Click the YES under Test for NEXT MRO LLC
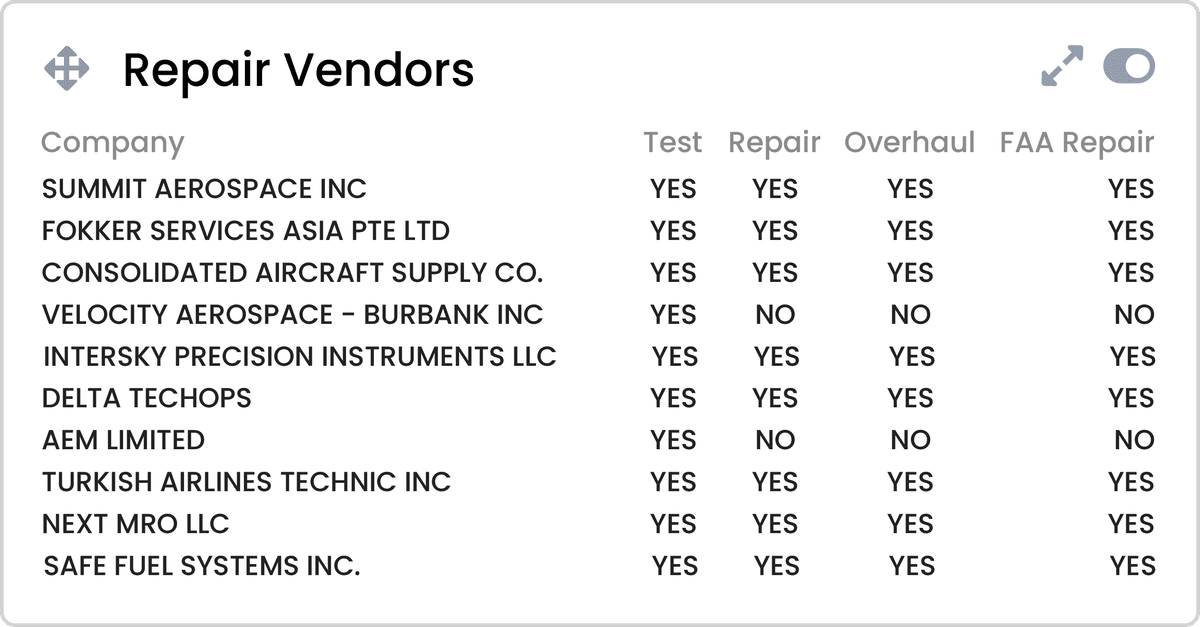Image resolution: width=1200 pixels, height=627 pixels. 672,524
